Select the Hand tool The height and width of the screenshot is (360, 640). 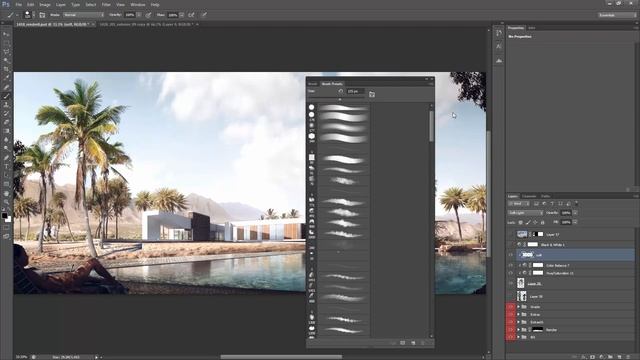6,193
